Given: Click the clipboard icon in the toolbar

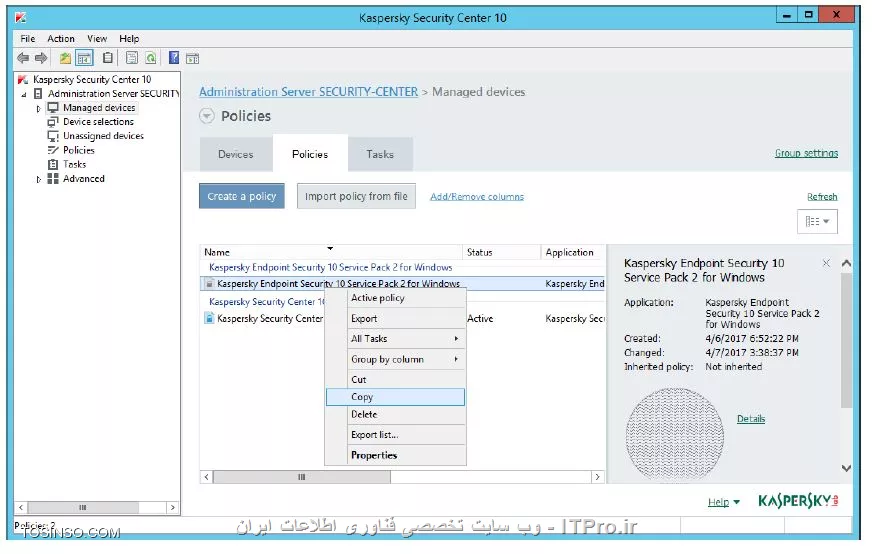Looking at the screenshot, I should point(108,58).
